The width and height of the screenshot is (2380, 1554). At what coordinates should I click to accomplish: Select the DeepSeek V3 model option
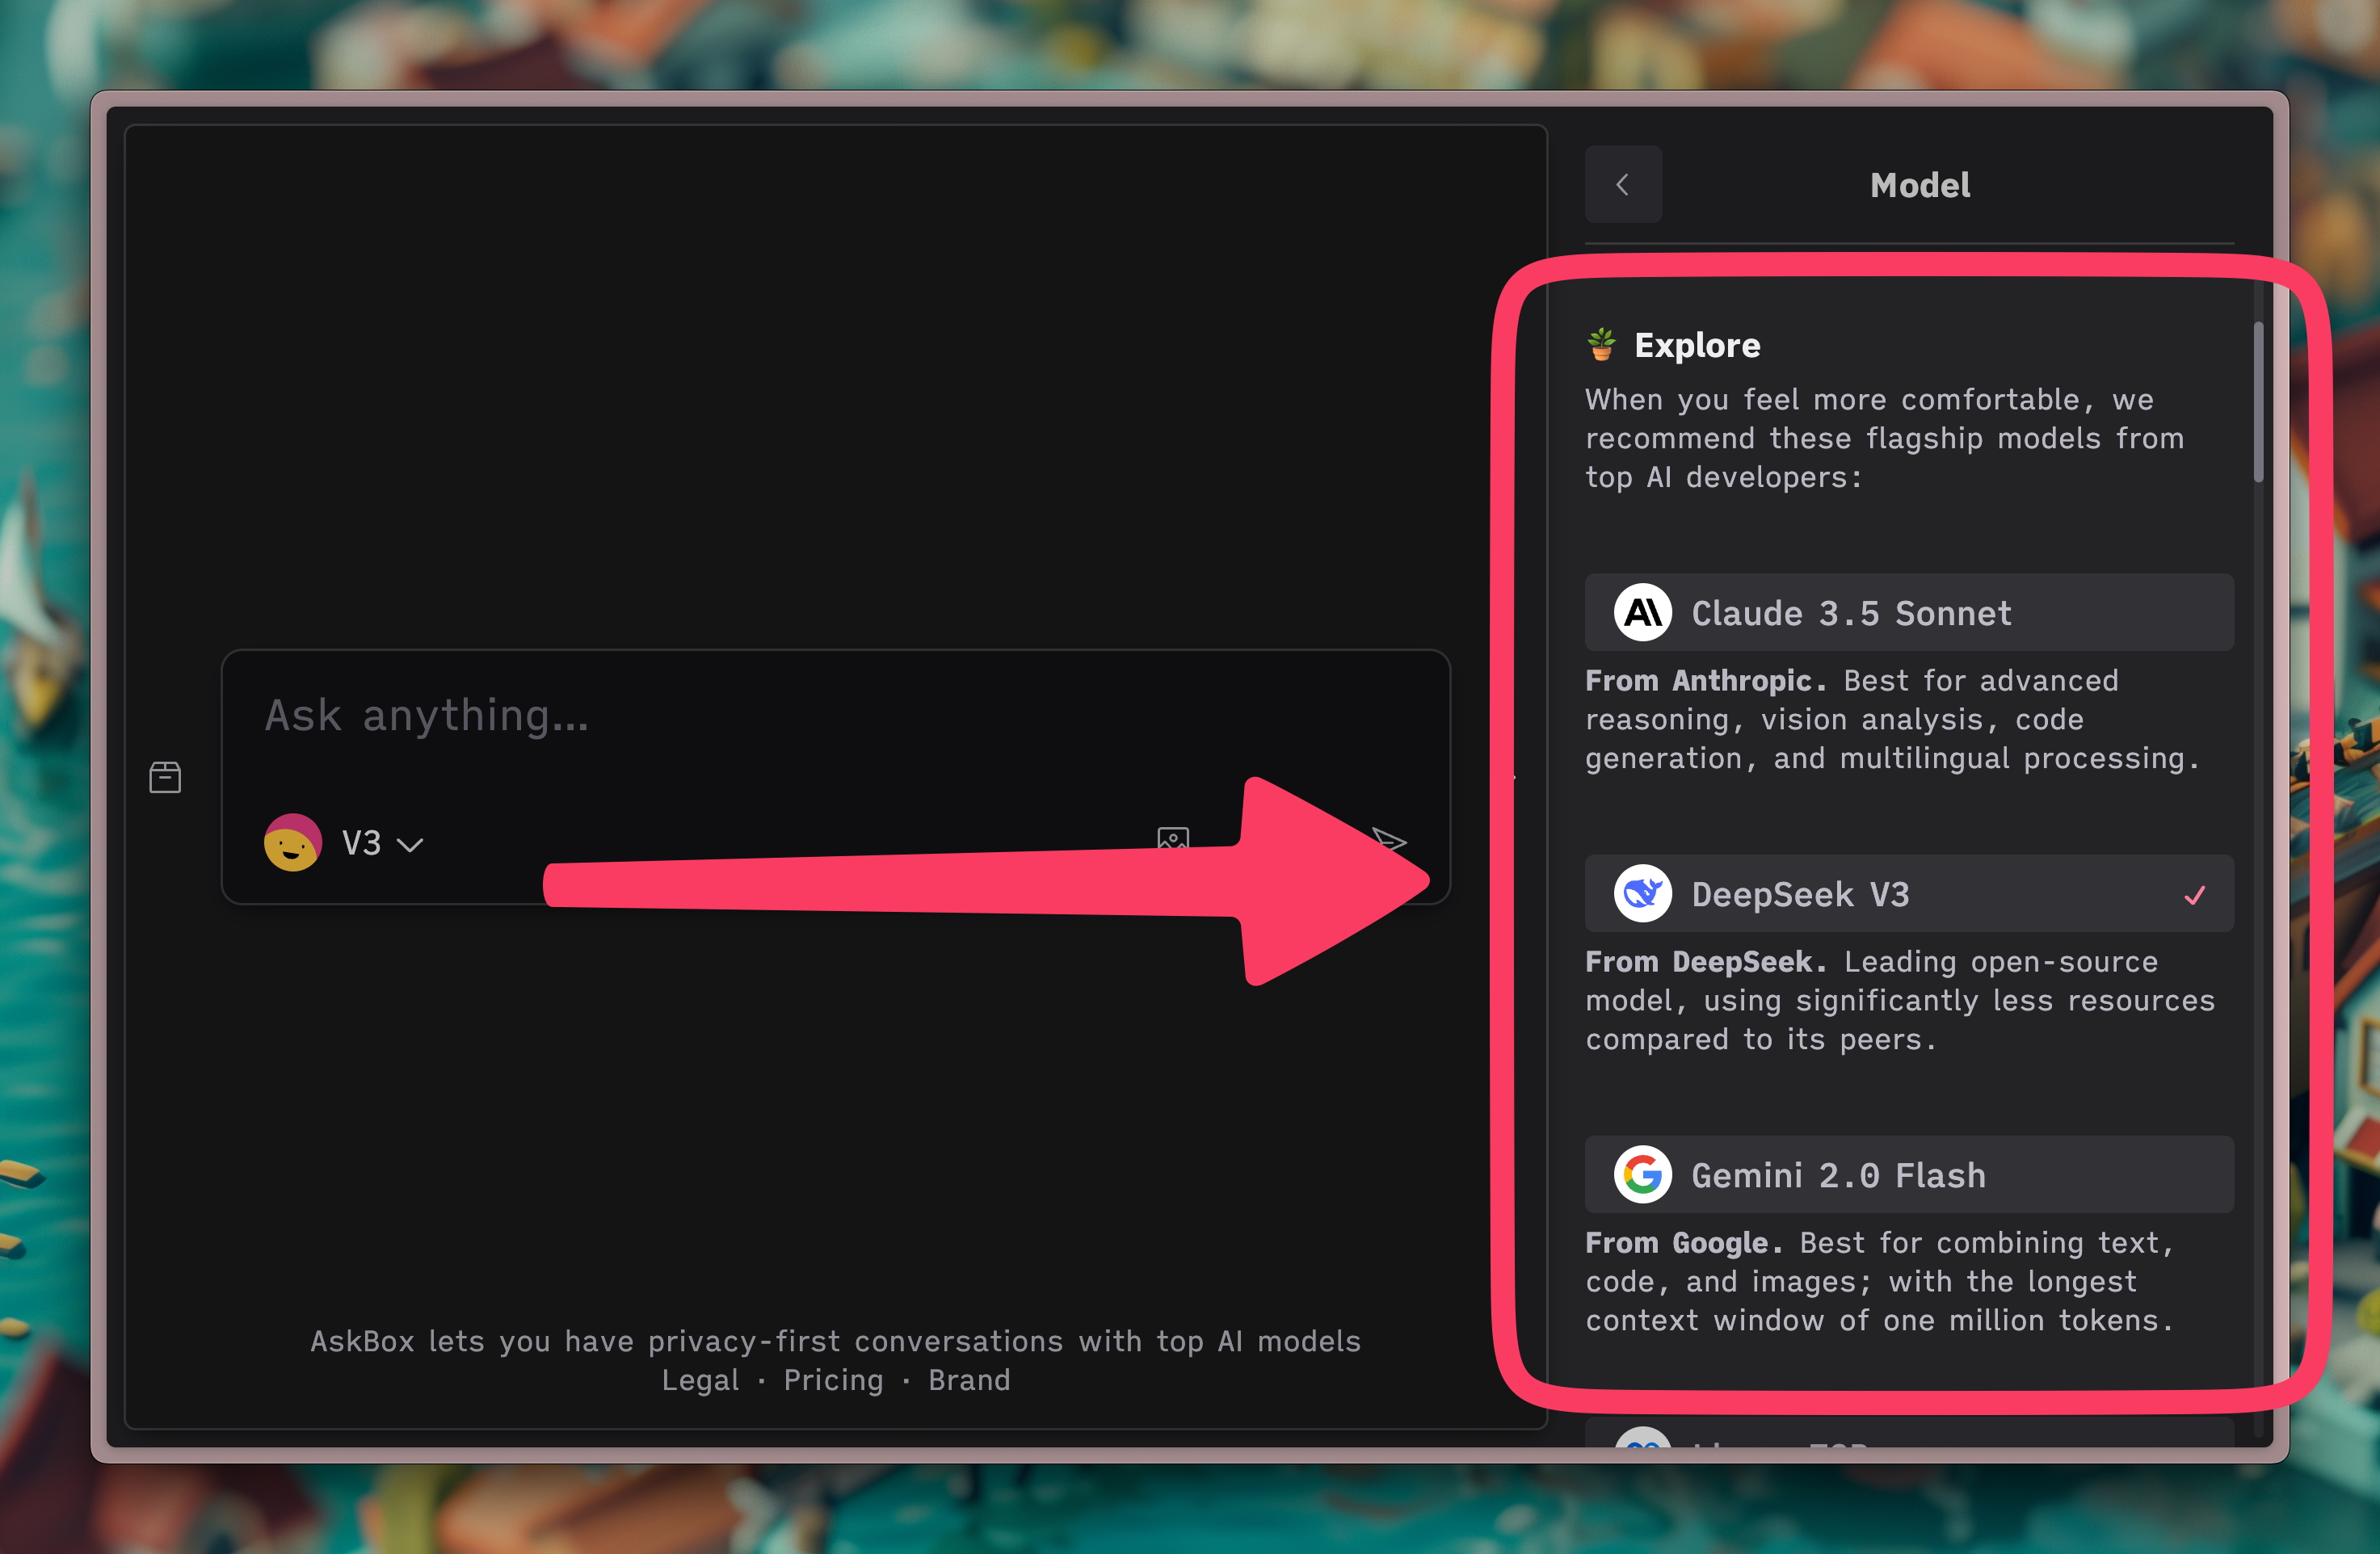[x=1909, y=893]
